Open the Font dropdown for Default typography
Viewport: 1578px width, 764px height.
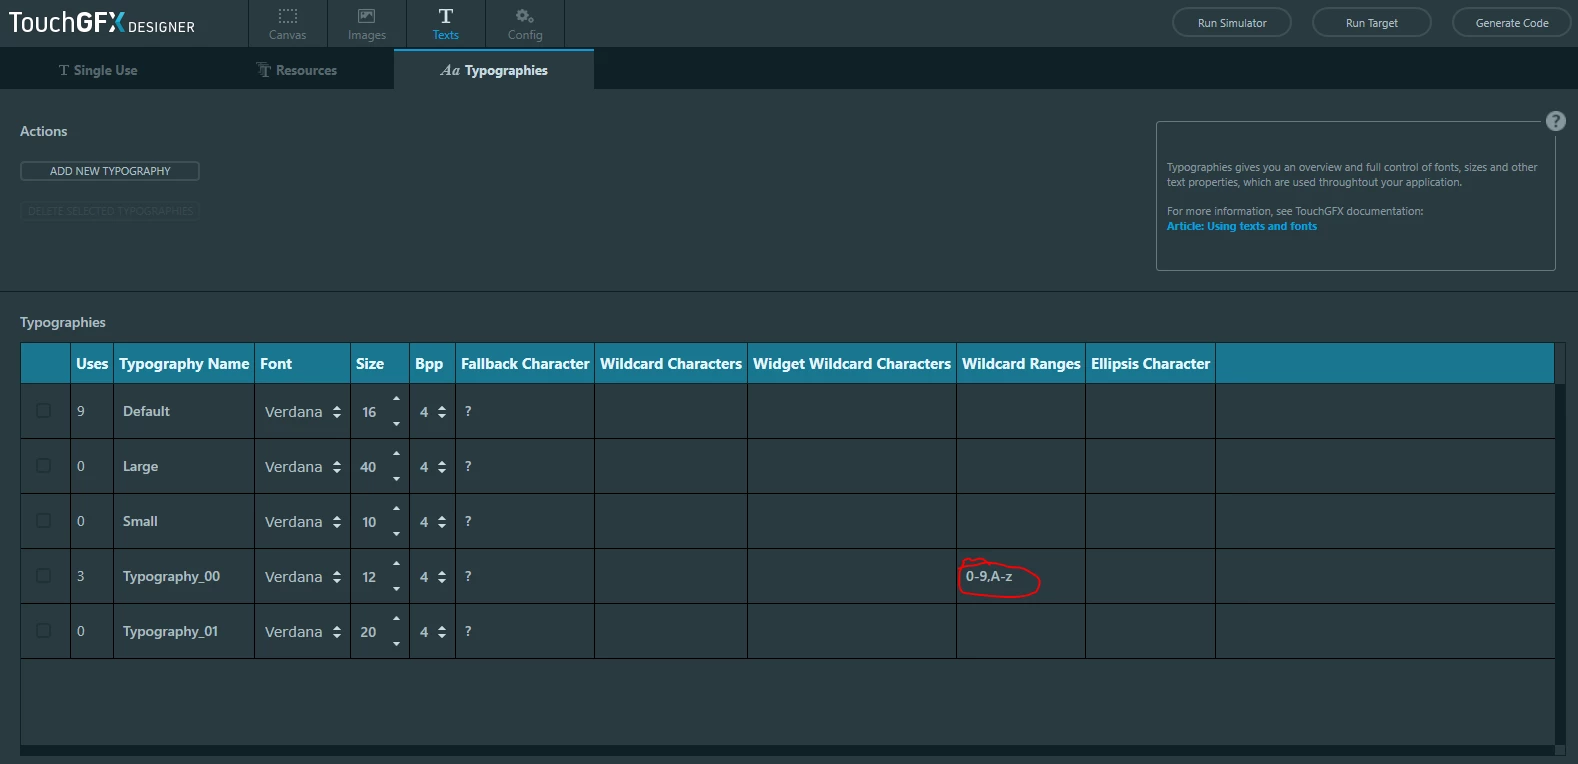point(302,411)
